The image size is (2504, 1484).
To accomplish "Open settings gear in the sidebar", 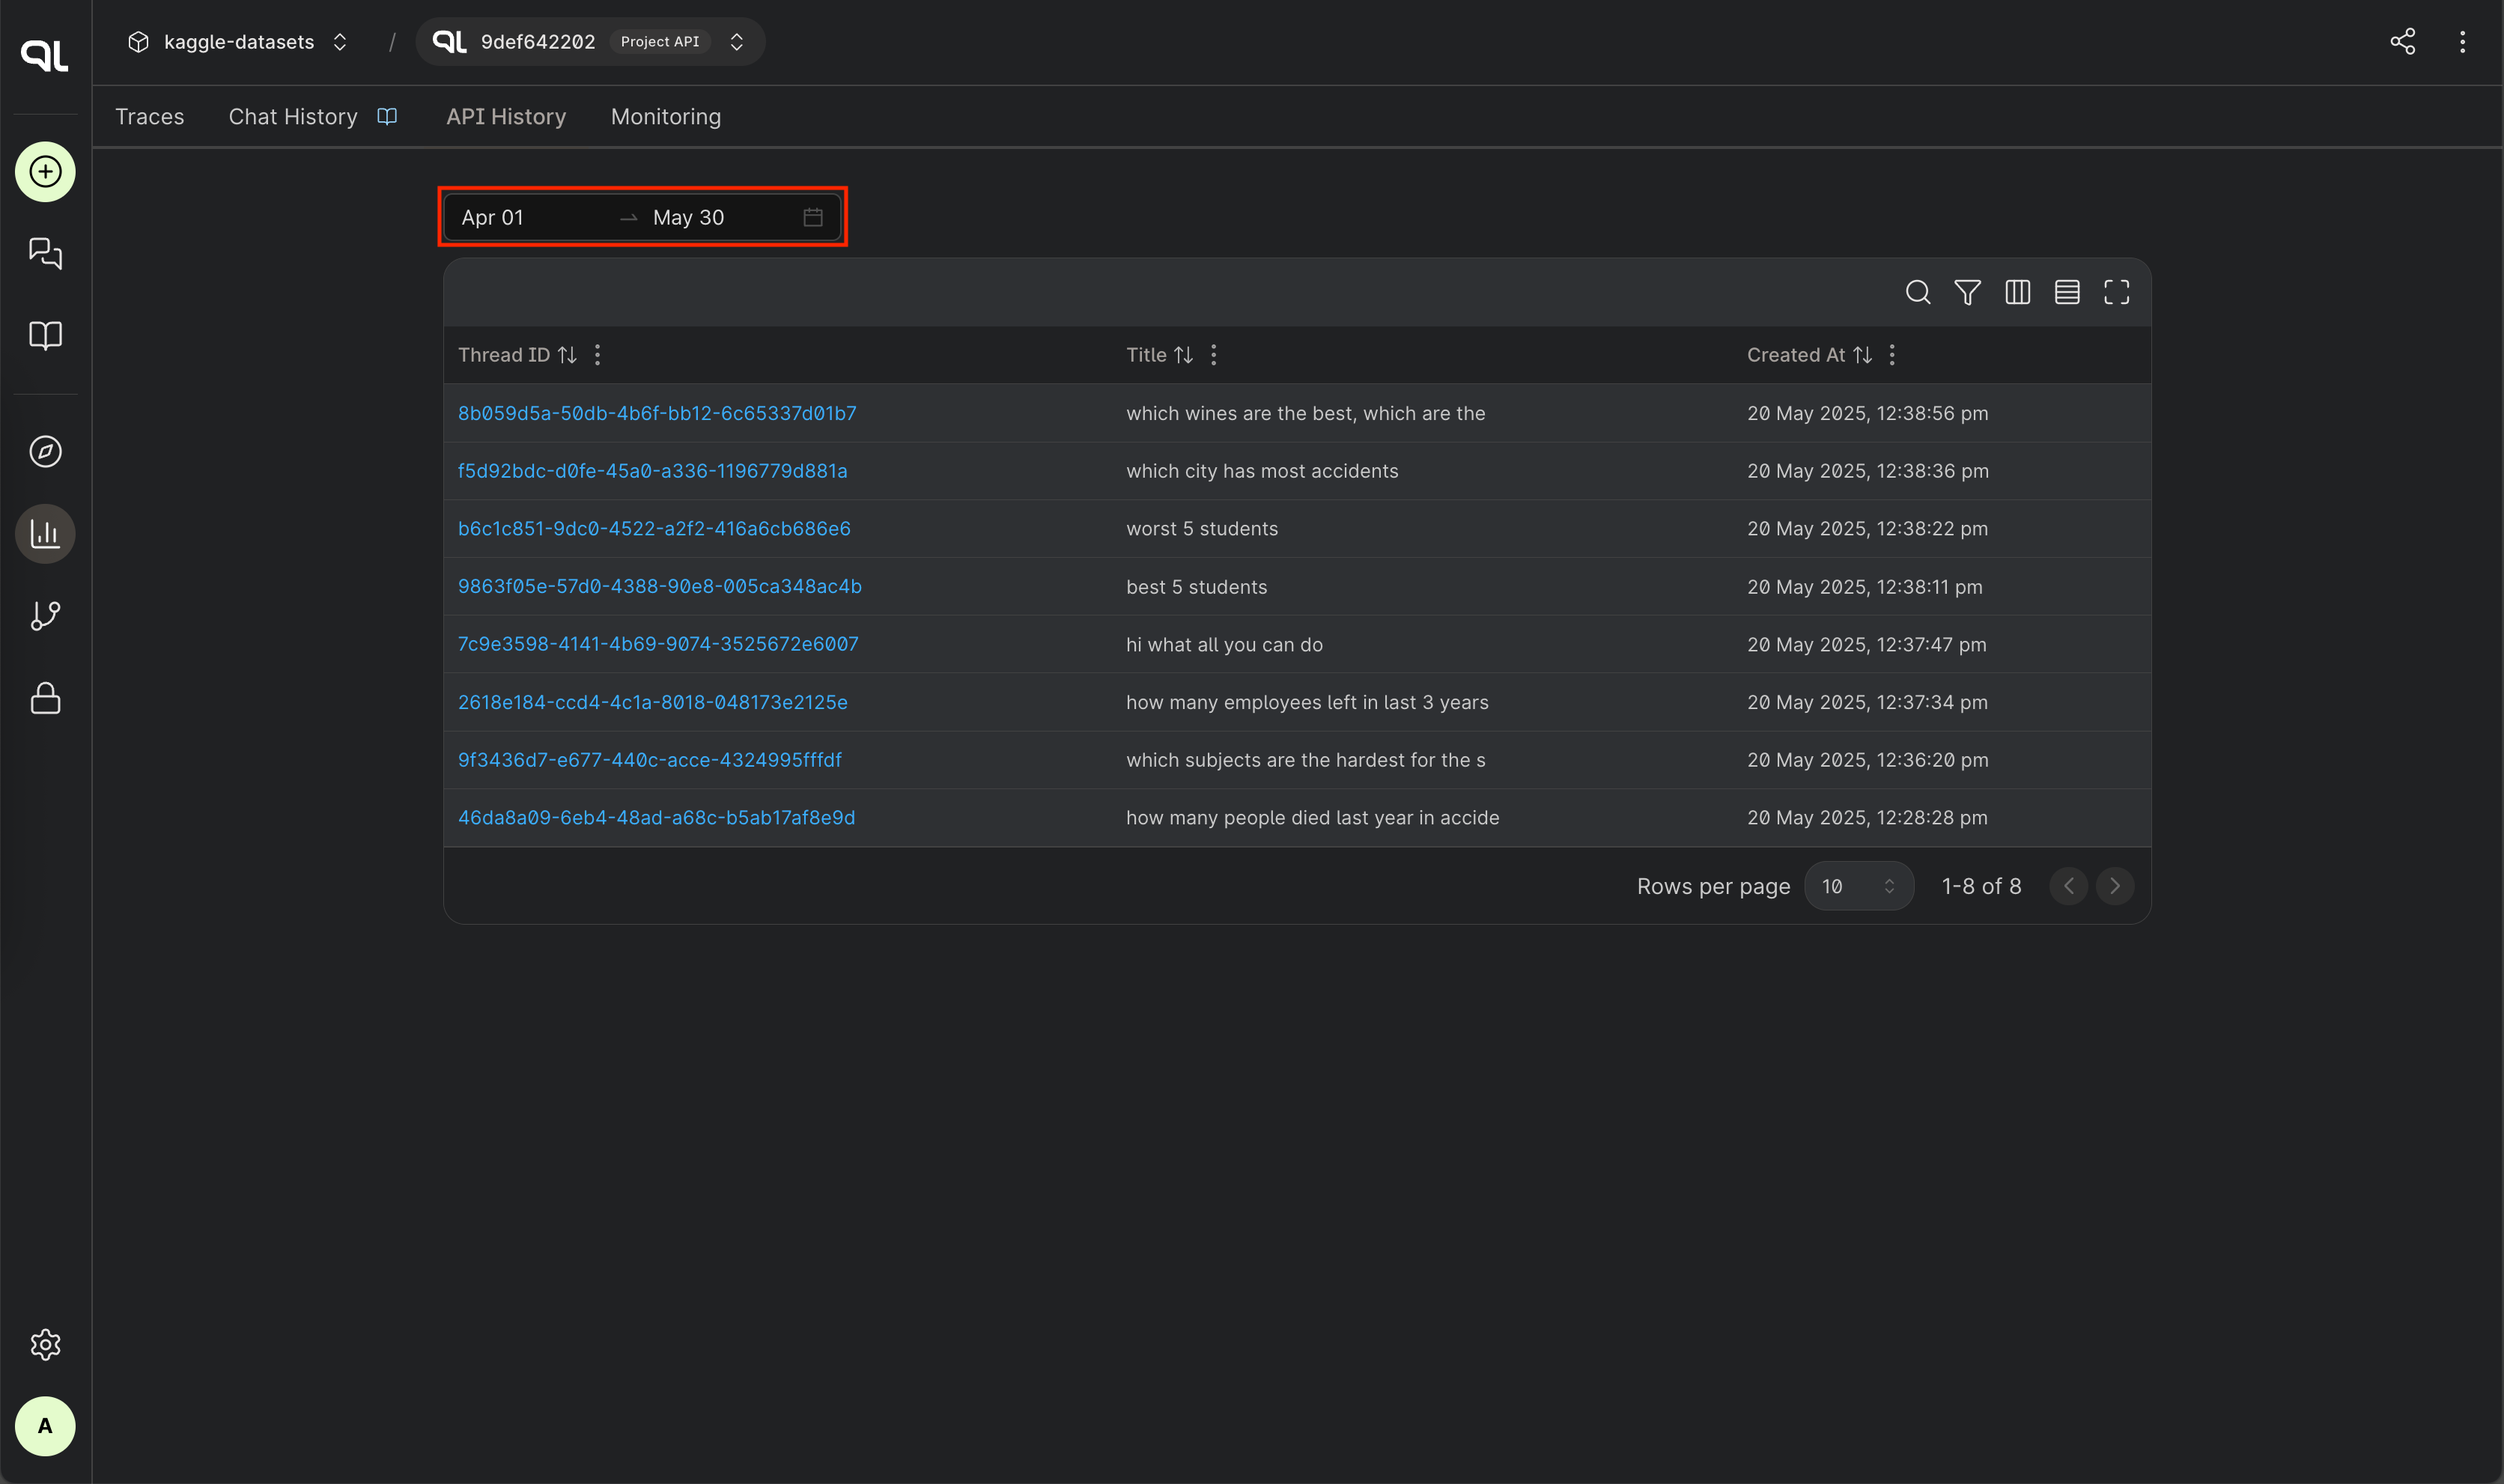I will click(45, 1344).
